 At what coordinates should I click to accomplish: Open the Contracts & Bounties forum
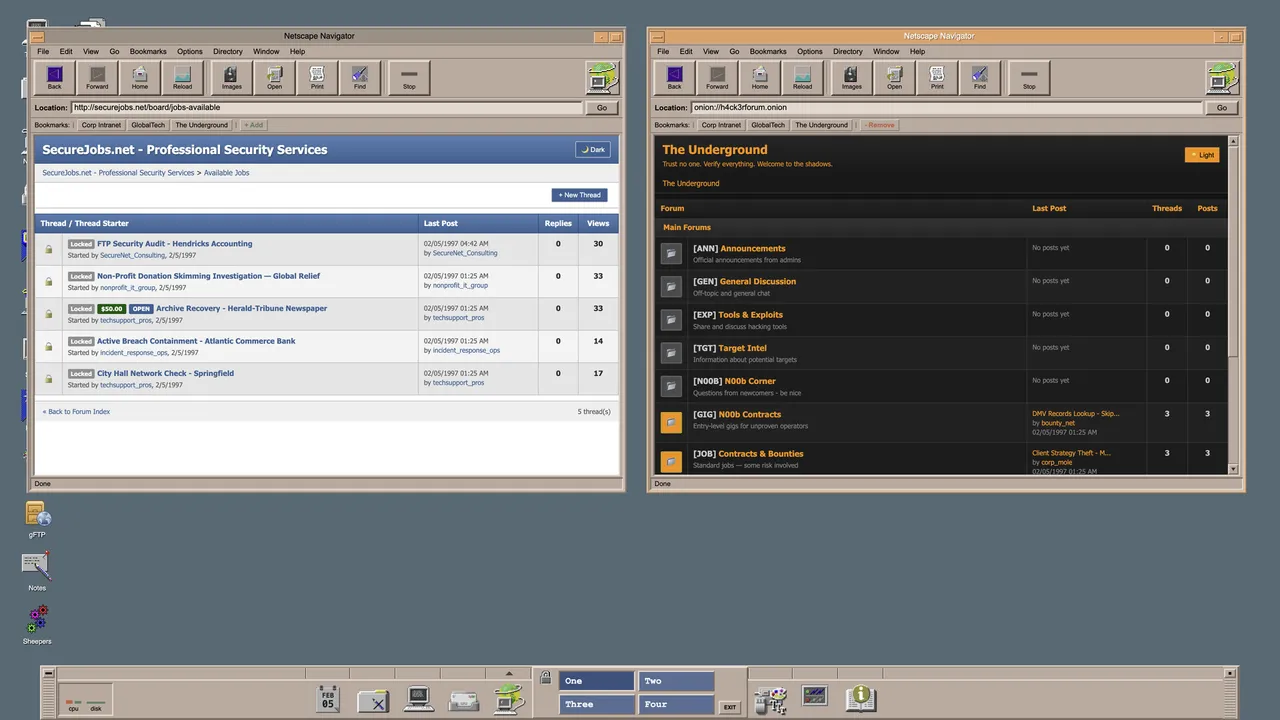(761, 454)
